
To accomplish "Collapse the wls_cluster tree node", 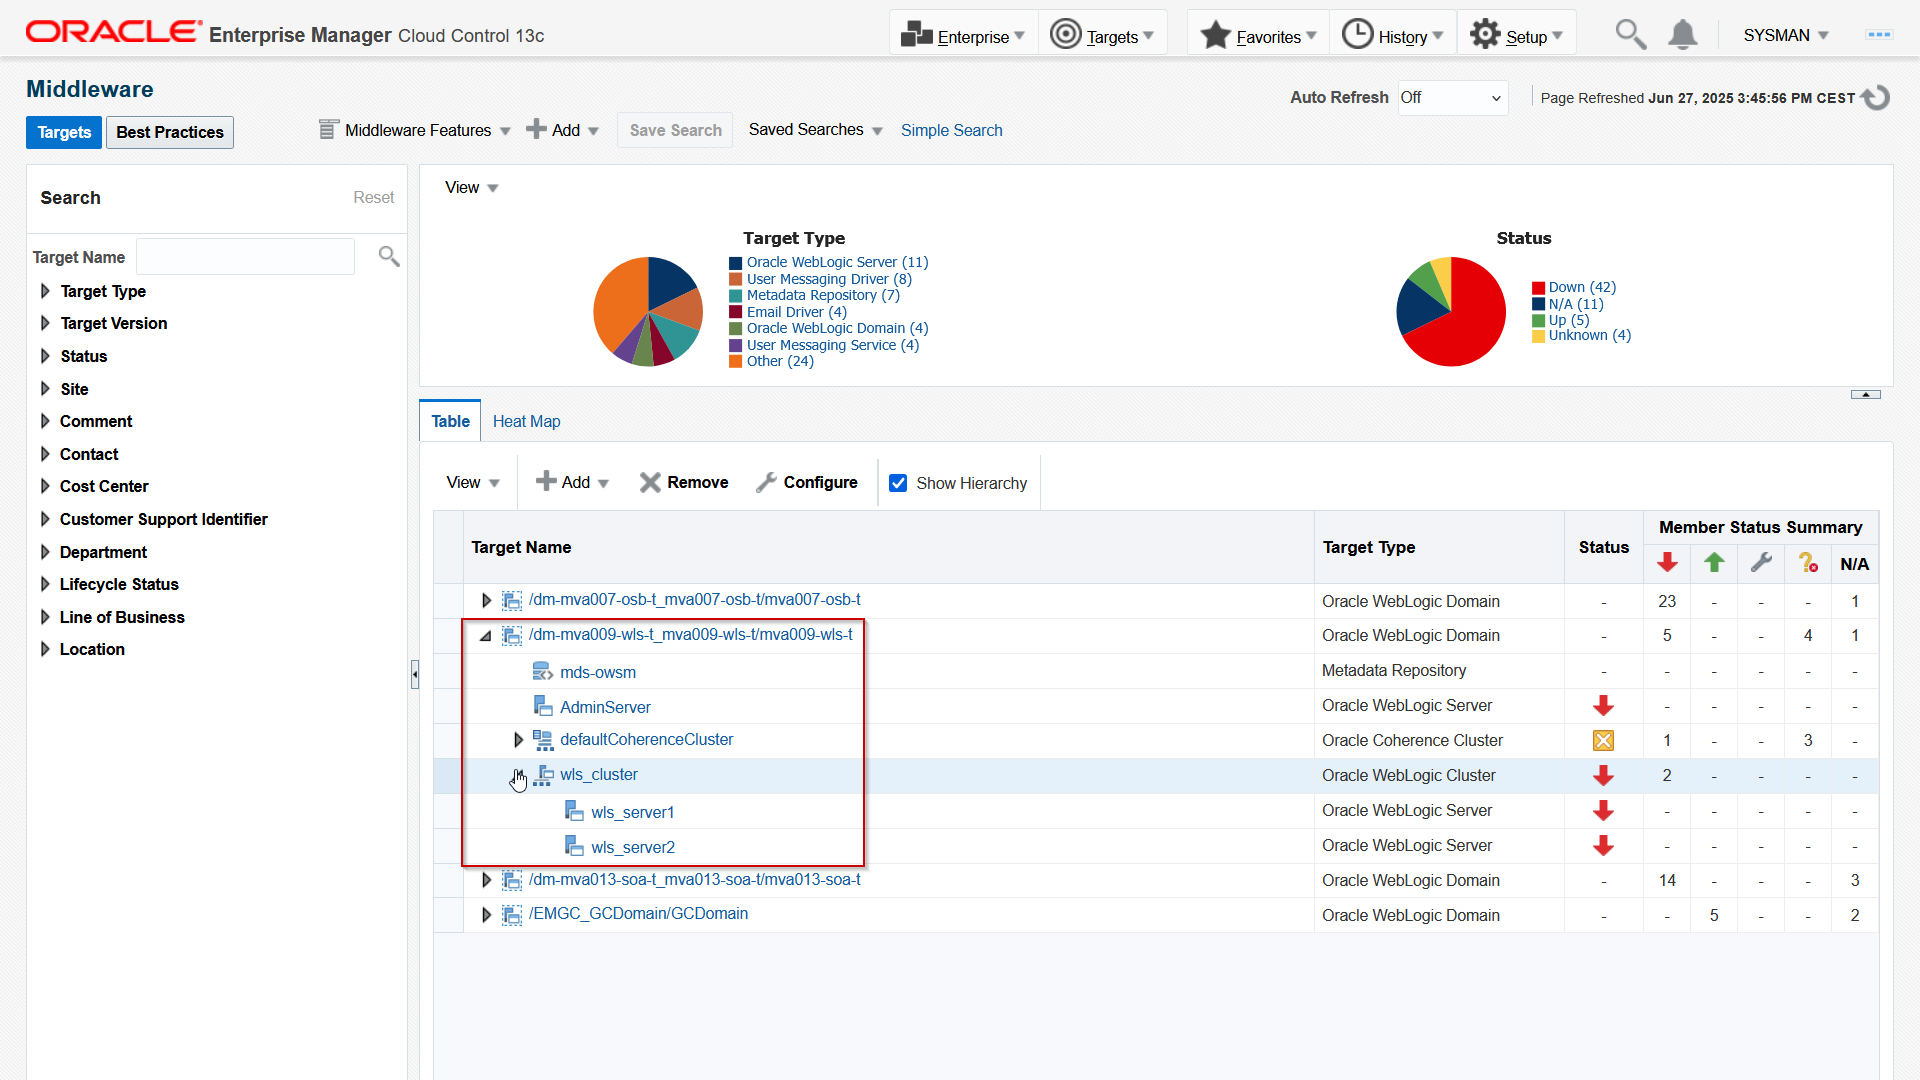I will (518, 775).
